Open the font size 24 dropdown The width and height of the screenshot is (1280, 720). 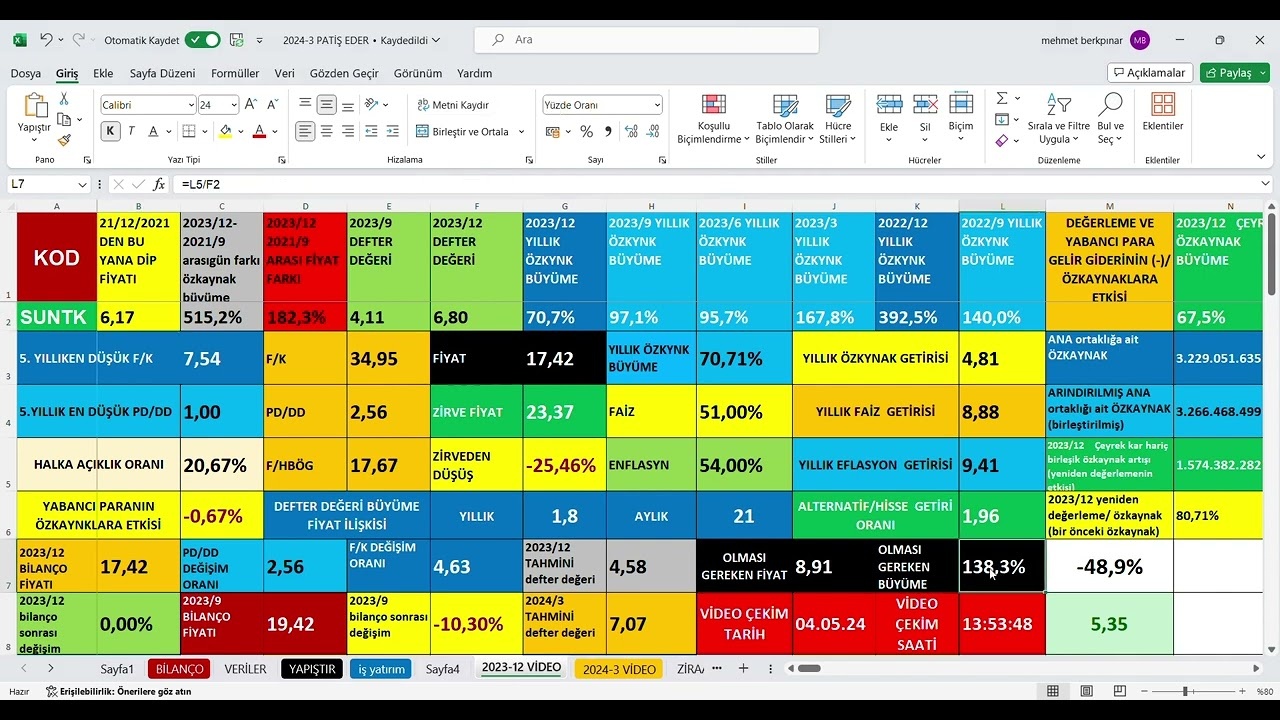(234, 105)
